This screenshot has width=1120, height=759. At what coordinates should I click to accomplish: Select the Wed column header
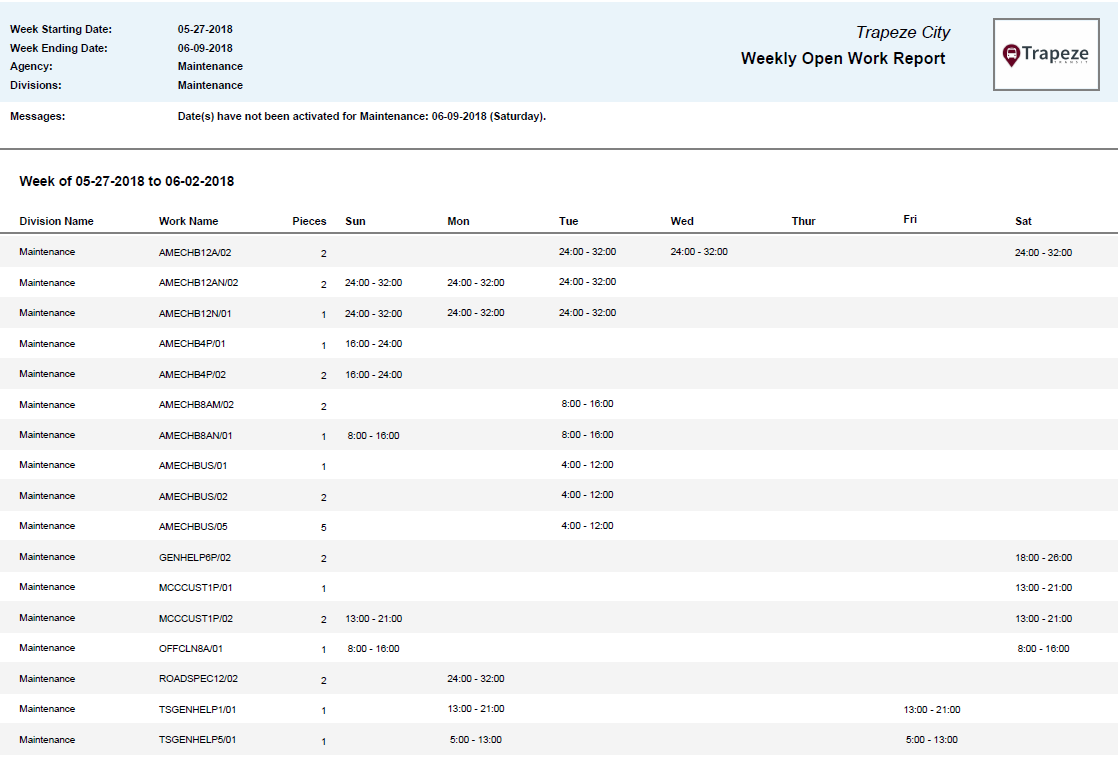(x=682, y=221)
